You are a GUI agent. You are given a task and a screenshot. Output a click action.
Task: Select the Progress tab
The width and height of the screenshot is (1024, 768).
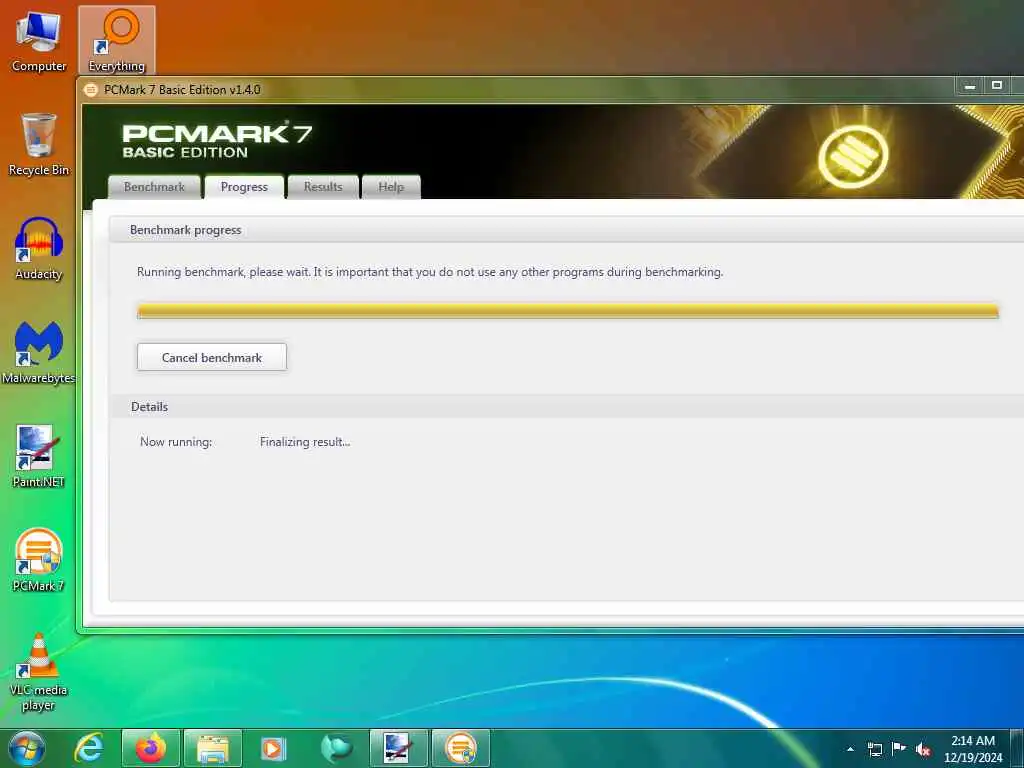[x=244, y=187]
